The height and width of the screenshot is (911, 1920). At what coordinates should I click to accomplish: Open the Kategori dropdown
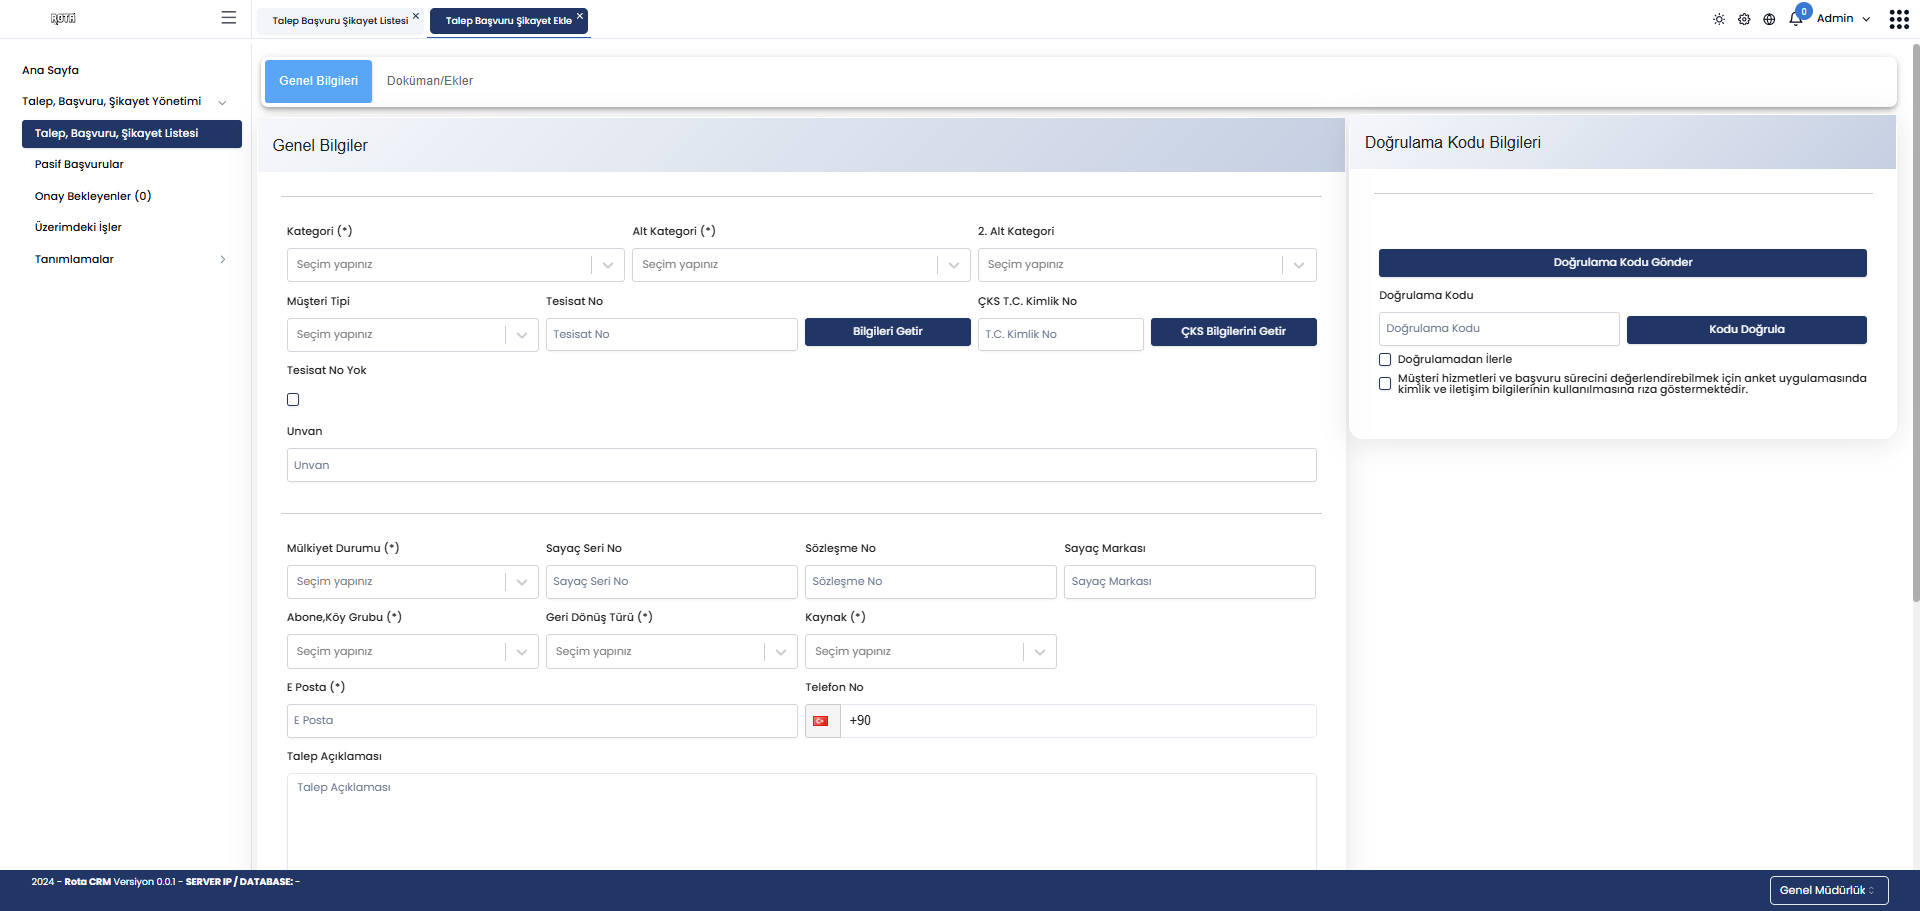455,265
